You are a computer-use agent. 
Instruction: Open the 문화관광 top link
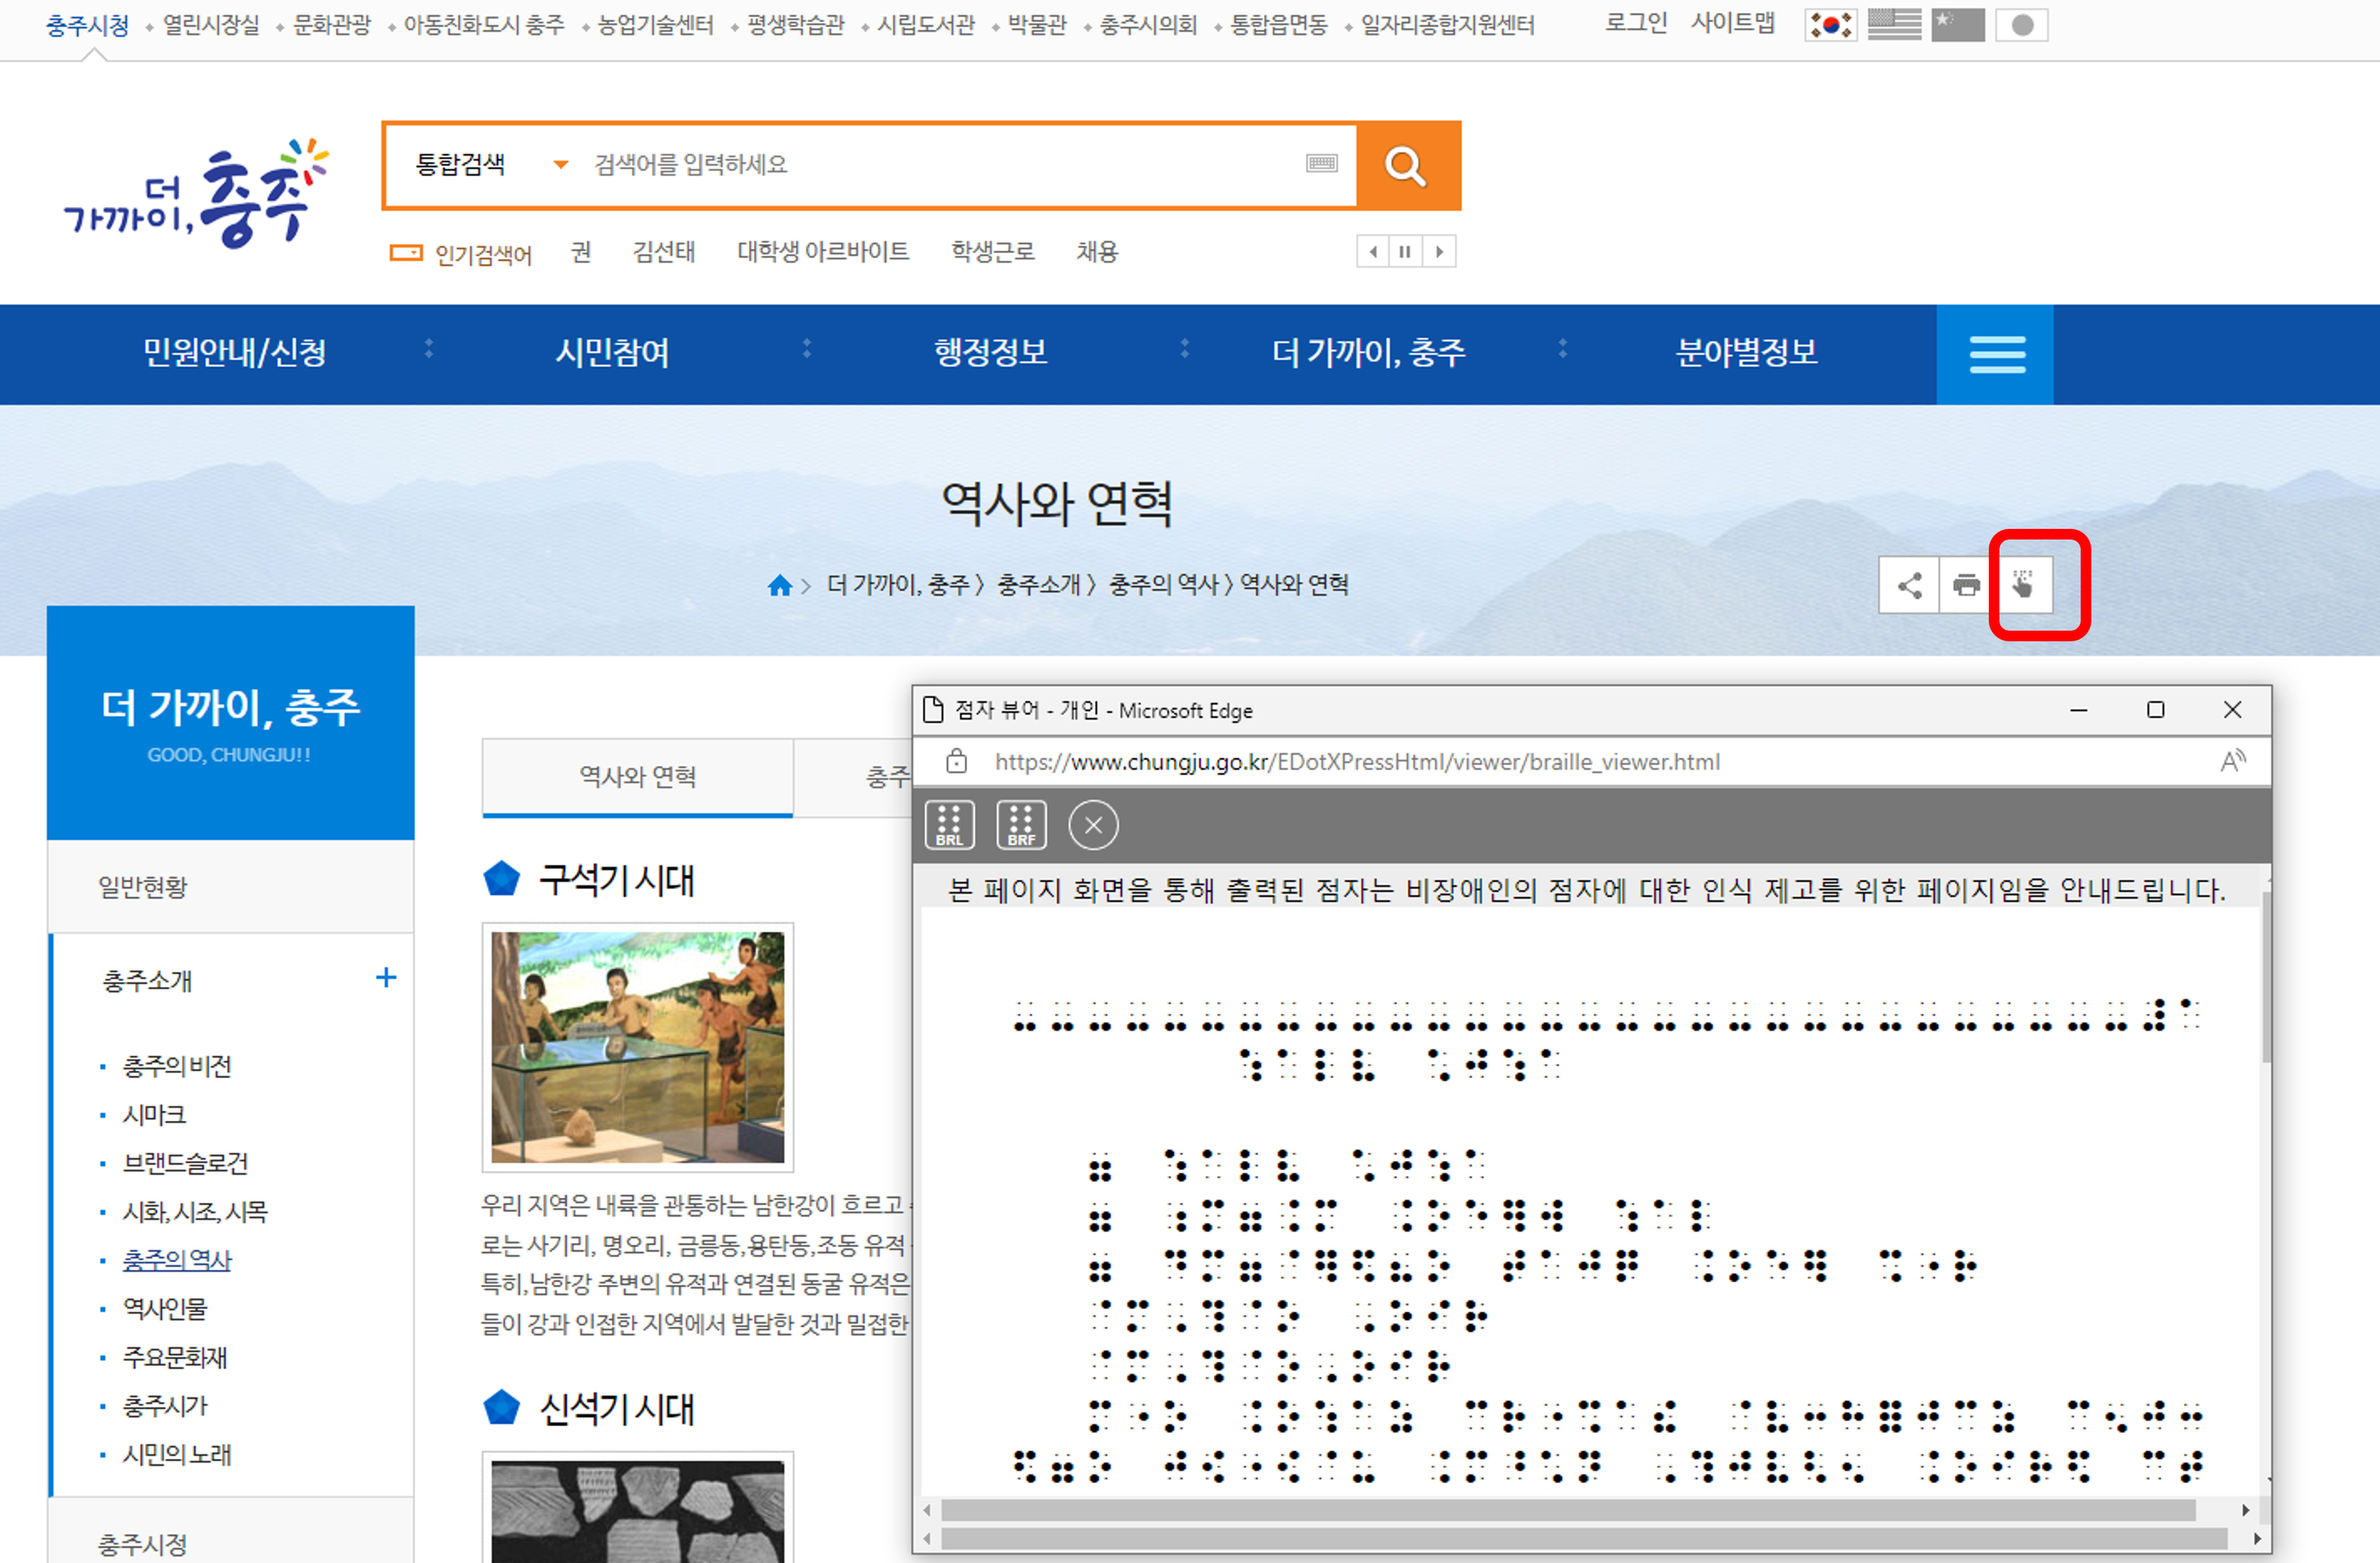332,25
